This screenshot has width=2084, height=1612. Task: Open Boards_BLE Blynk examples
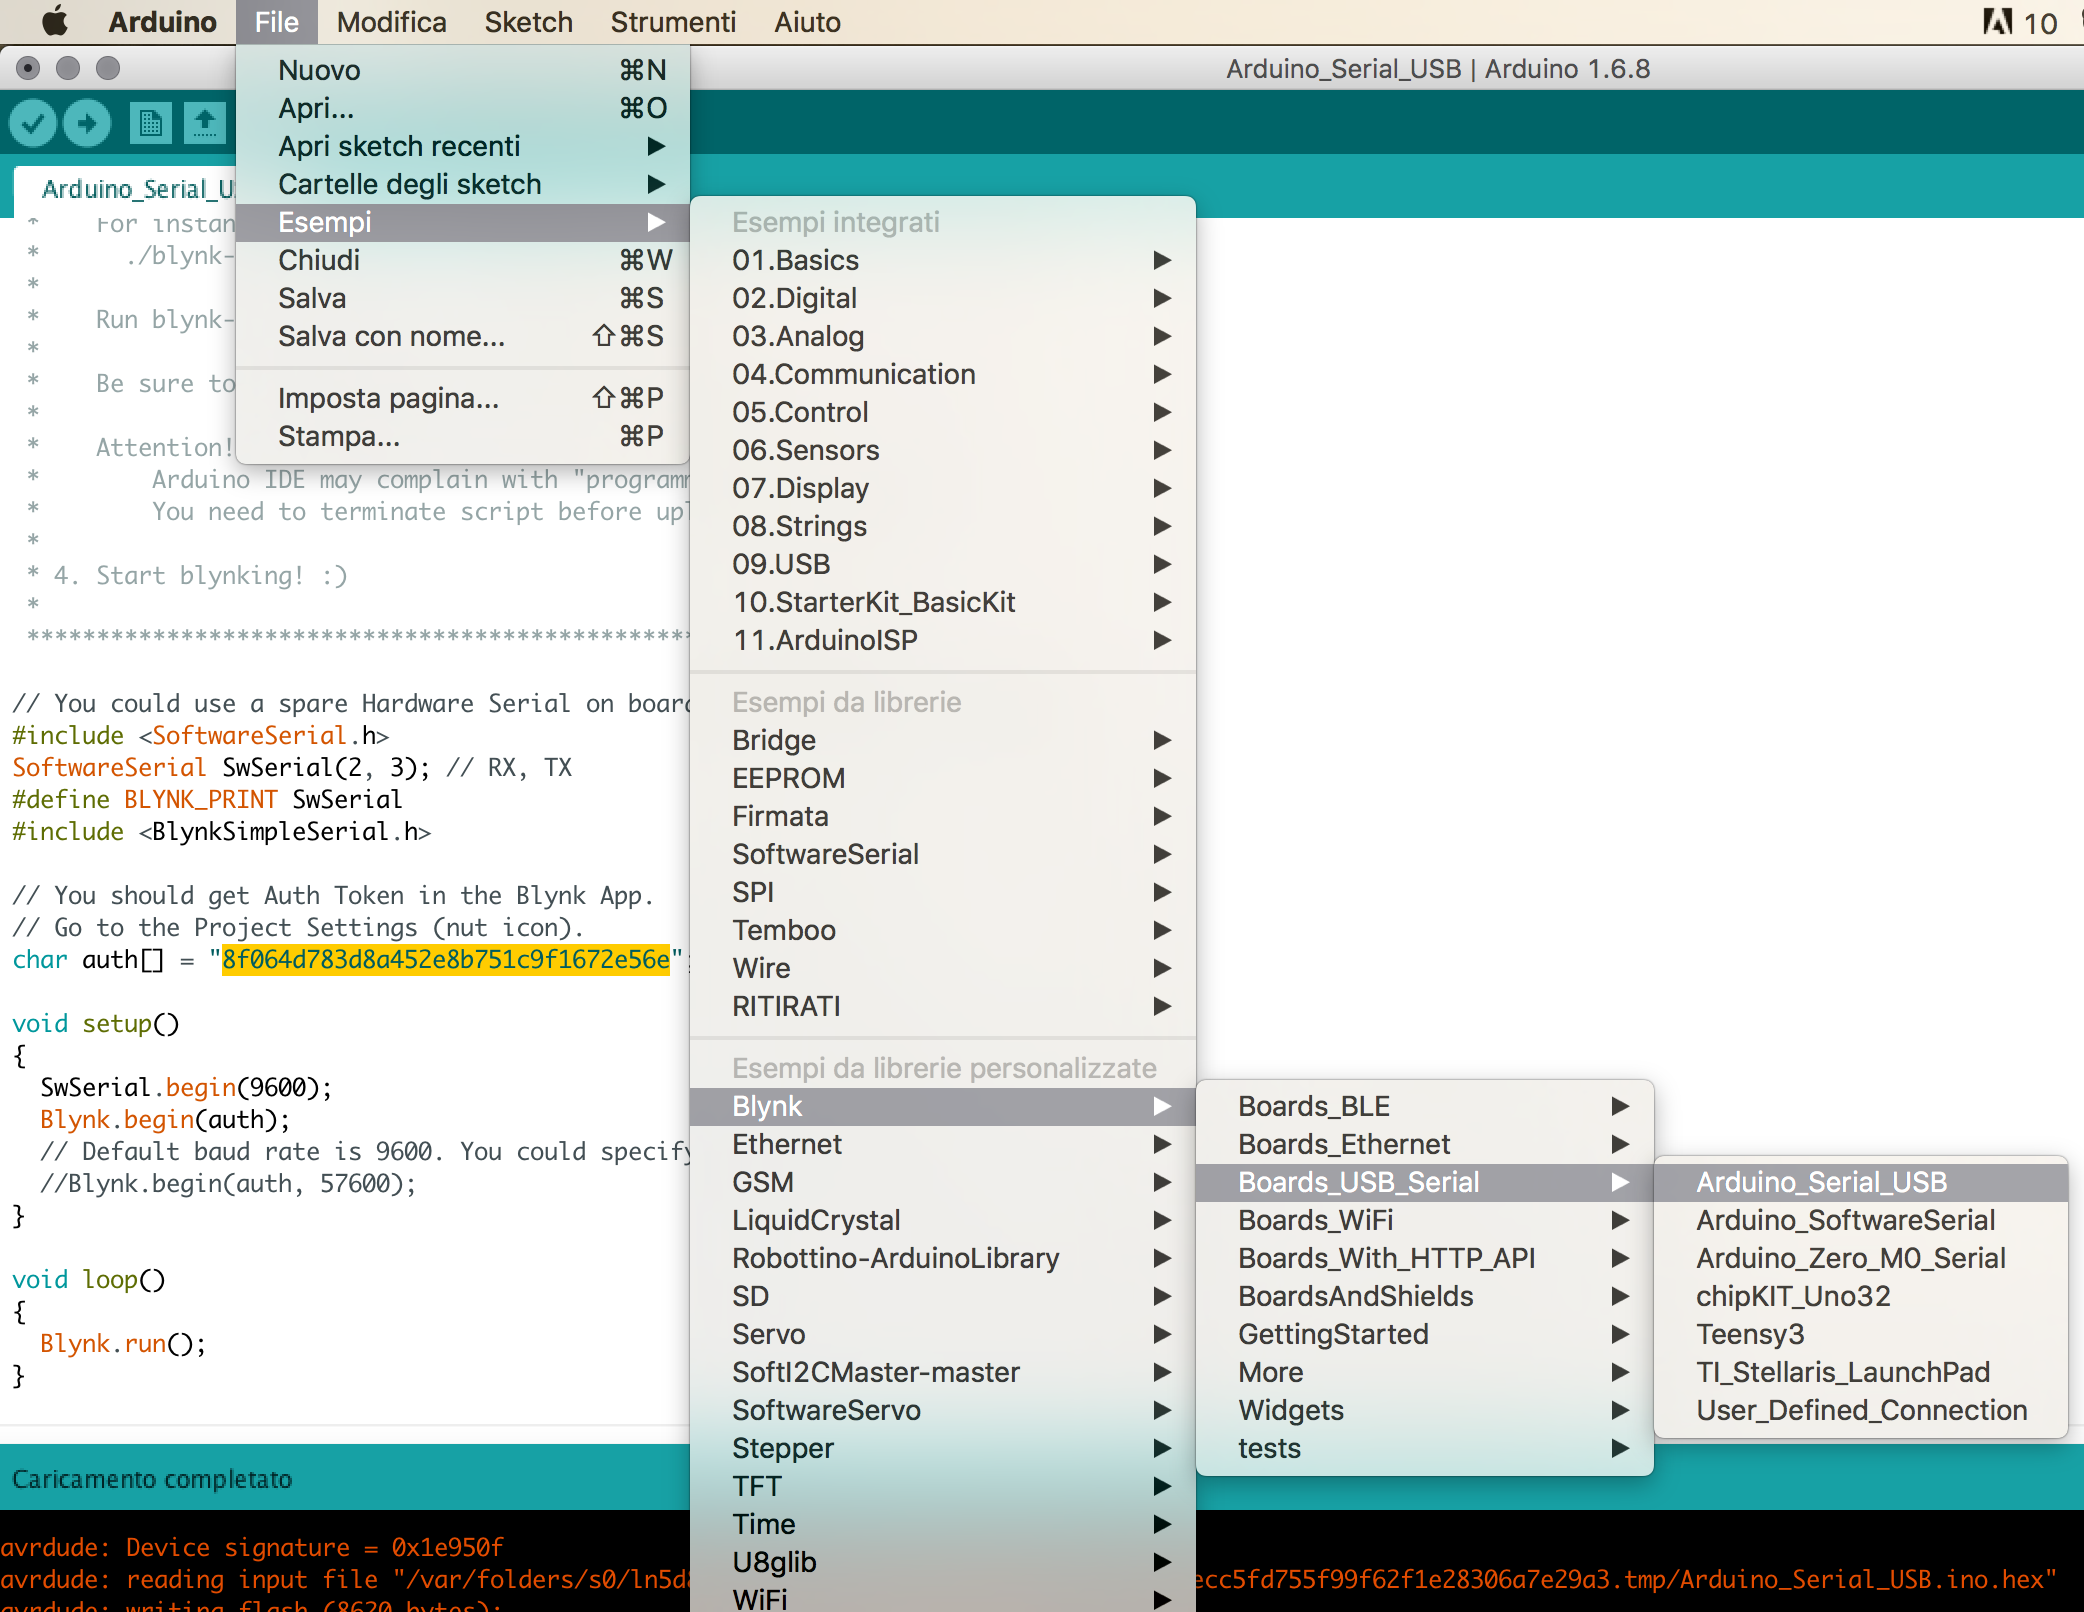(1425, 1106)
